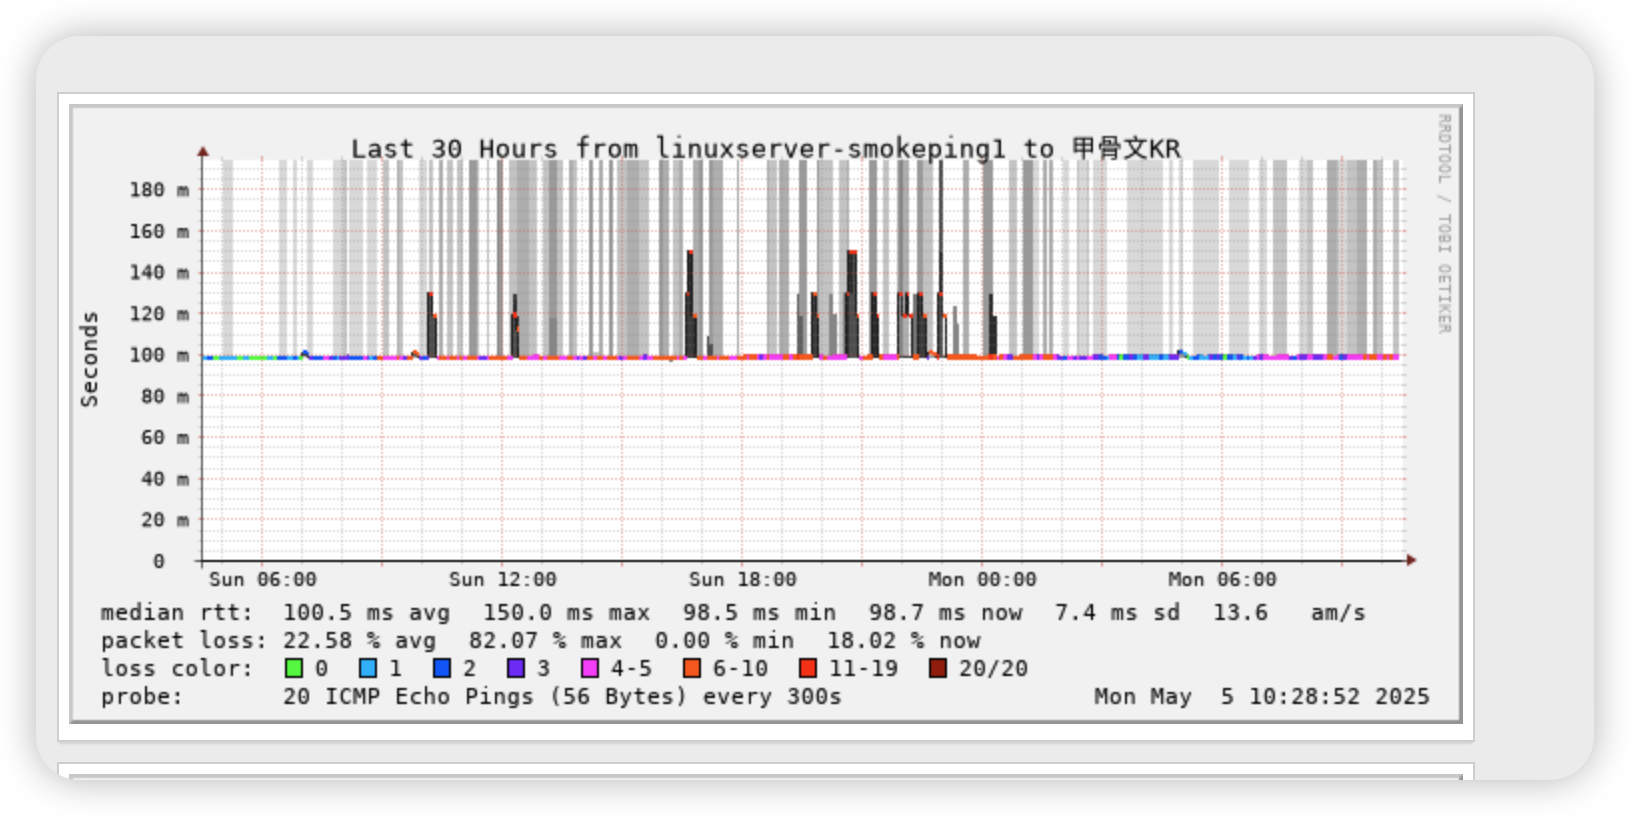Click the timestamp 'Mon May 5 10:28:52 2025'
Screen dimensions: 1630x816
(x=1262, y=697)
